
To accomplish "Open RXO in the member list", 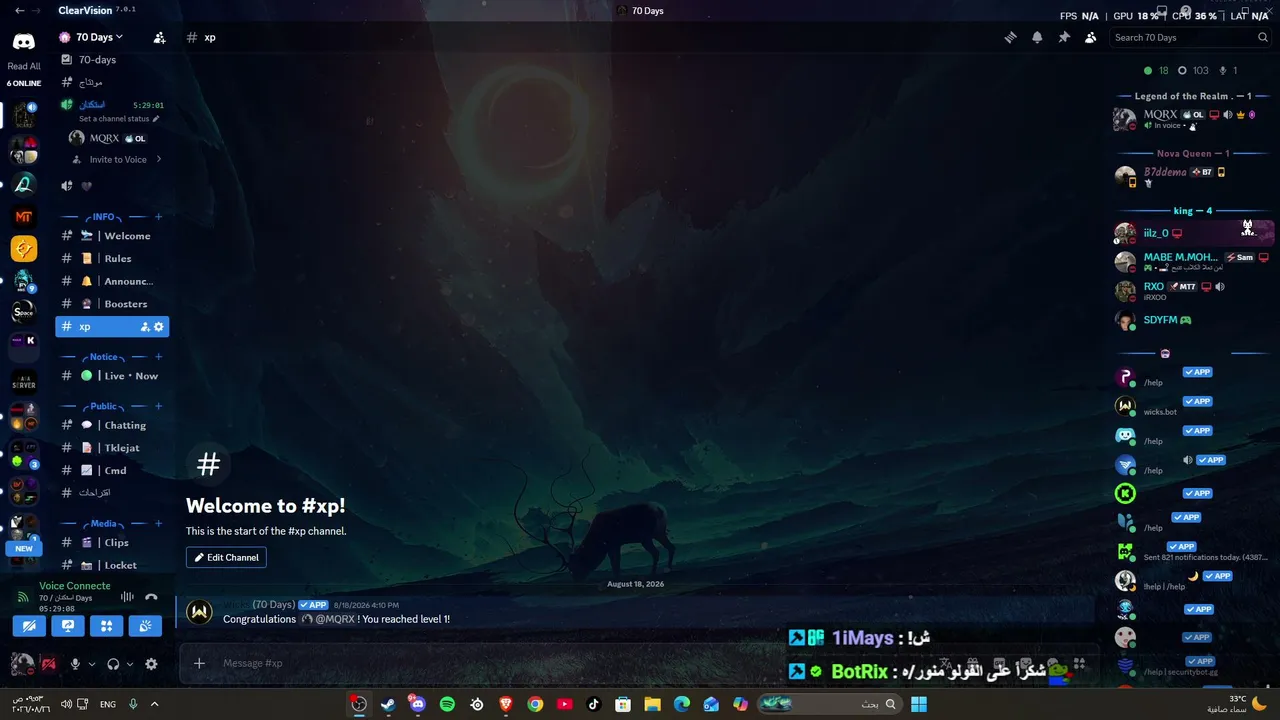I will pos(1192,291).
